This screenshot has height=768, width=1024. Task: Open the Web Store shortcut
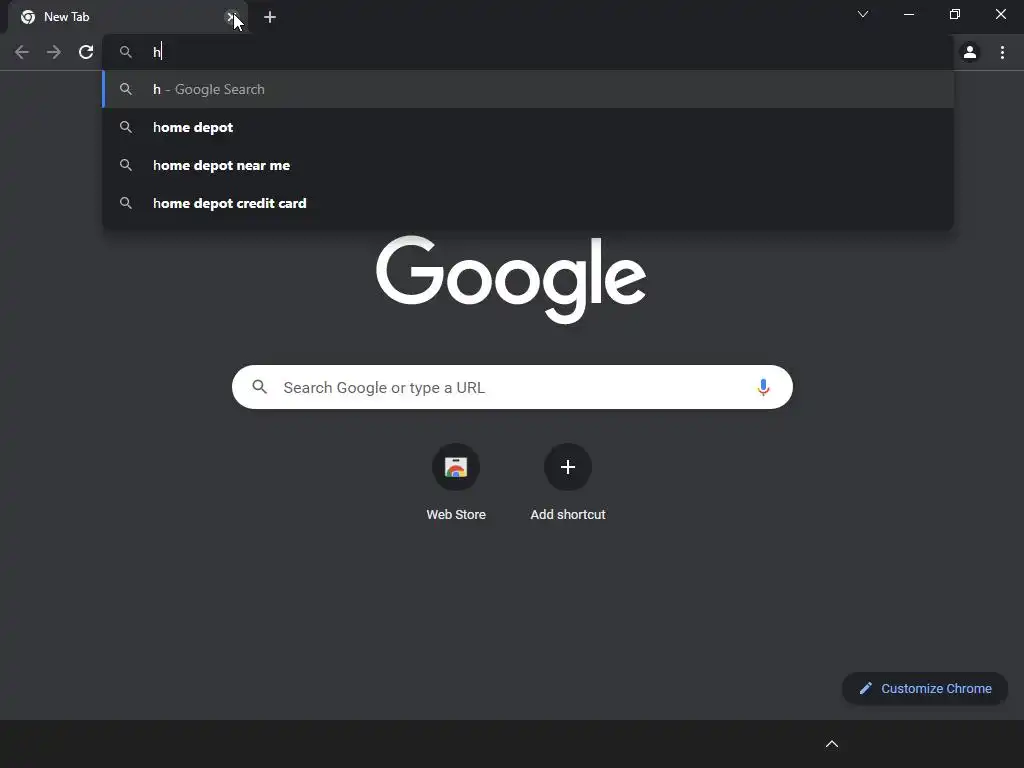click(456, 483)
